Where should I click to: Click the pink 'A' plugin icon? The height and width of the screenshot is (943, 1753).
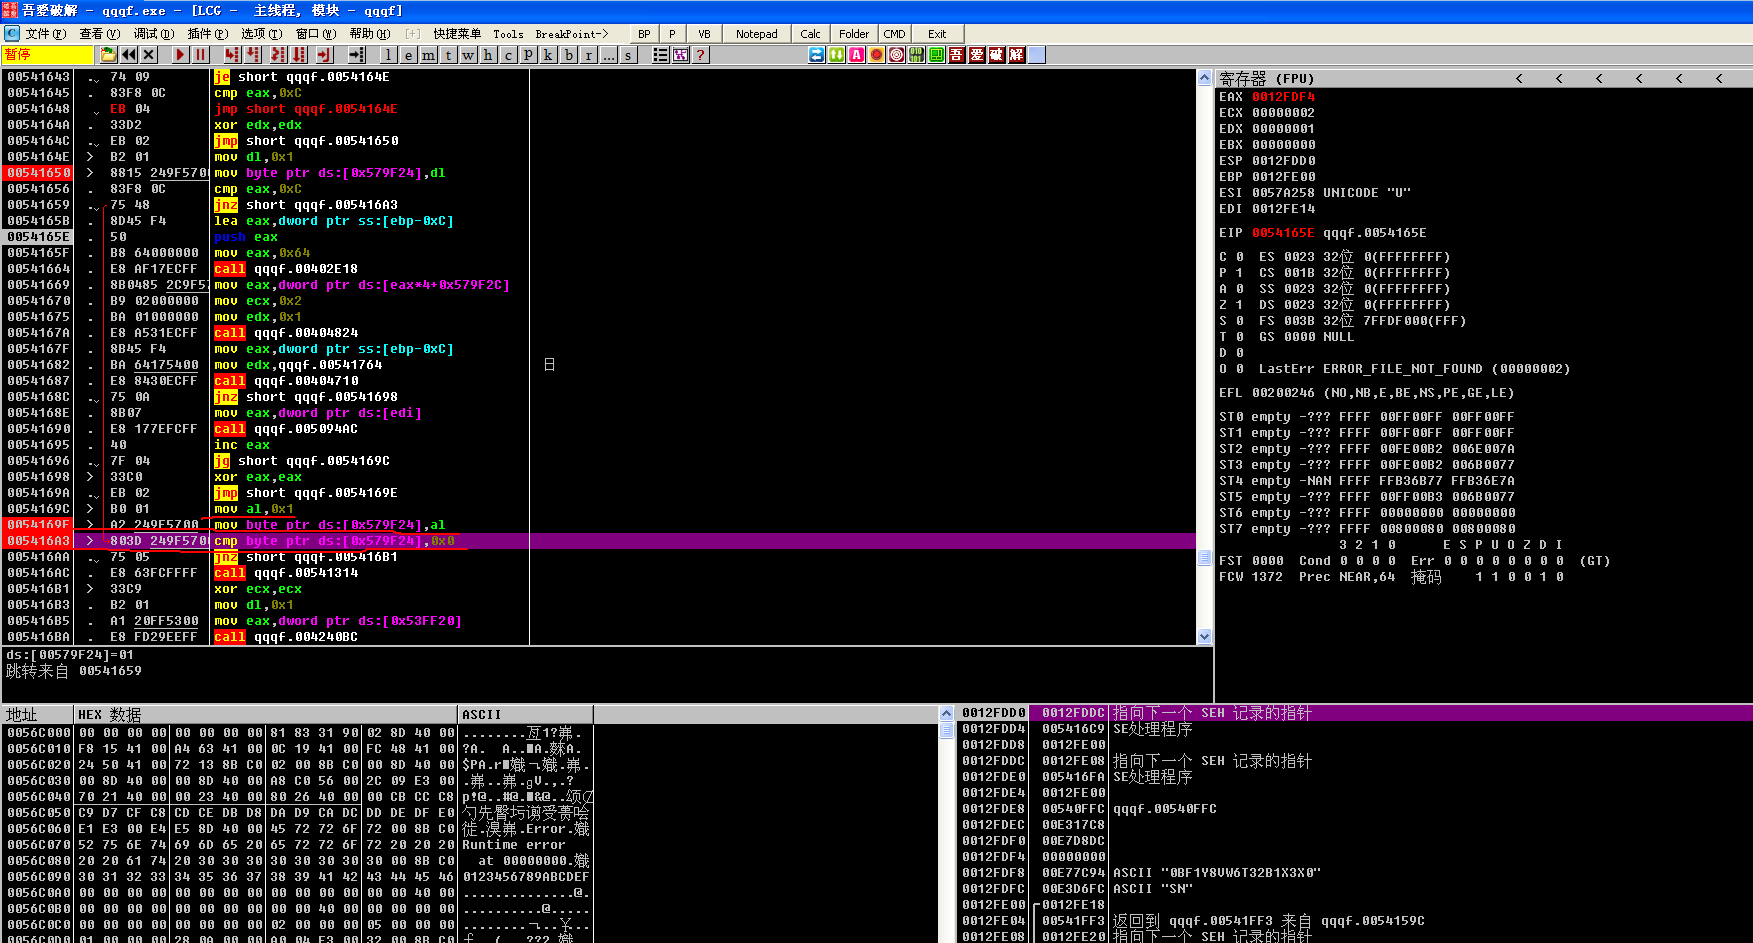[x=857, y=55]
